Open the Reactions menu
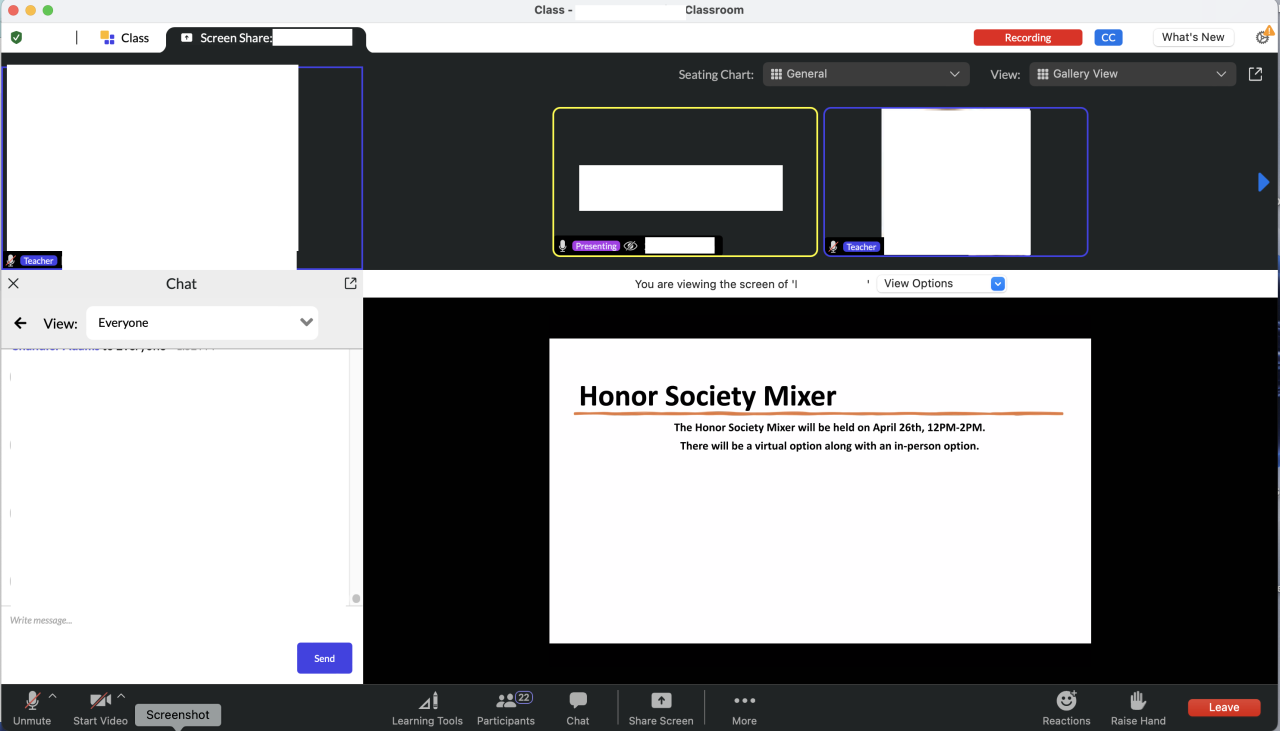The image size is (1280, 731). click(1066, 707)
